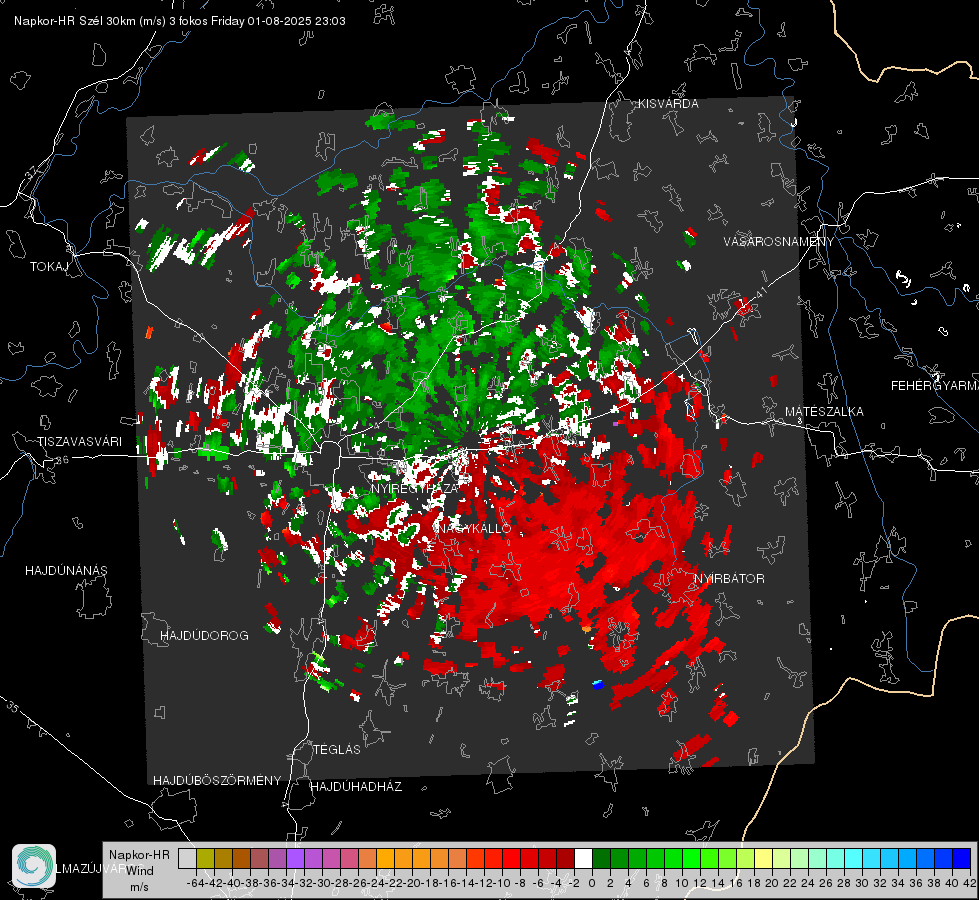Click the MÁTÉSZALKA town label
This screenshot has width=979, height=900.
(x=824, y=412)
